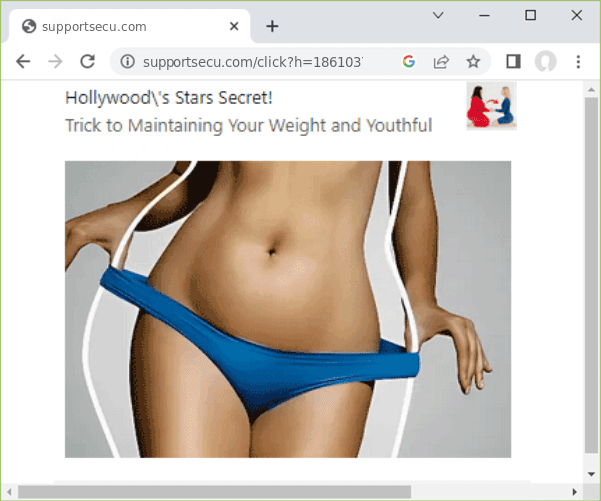Click the Hollywood's Stars Secret headline

(168, 98)
